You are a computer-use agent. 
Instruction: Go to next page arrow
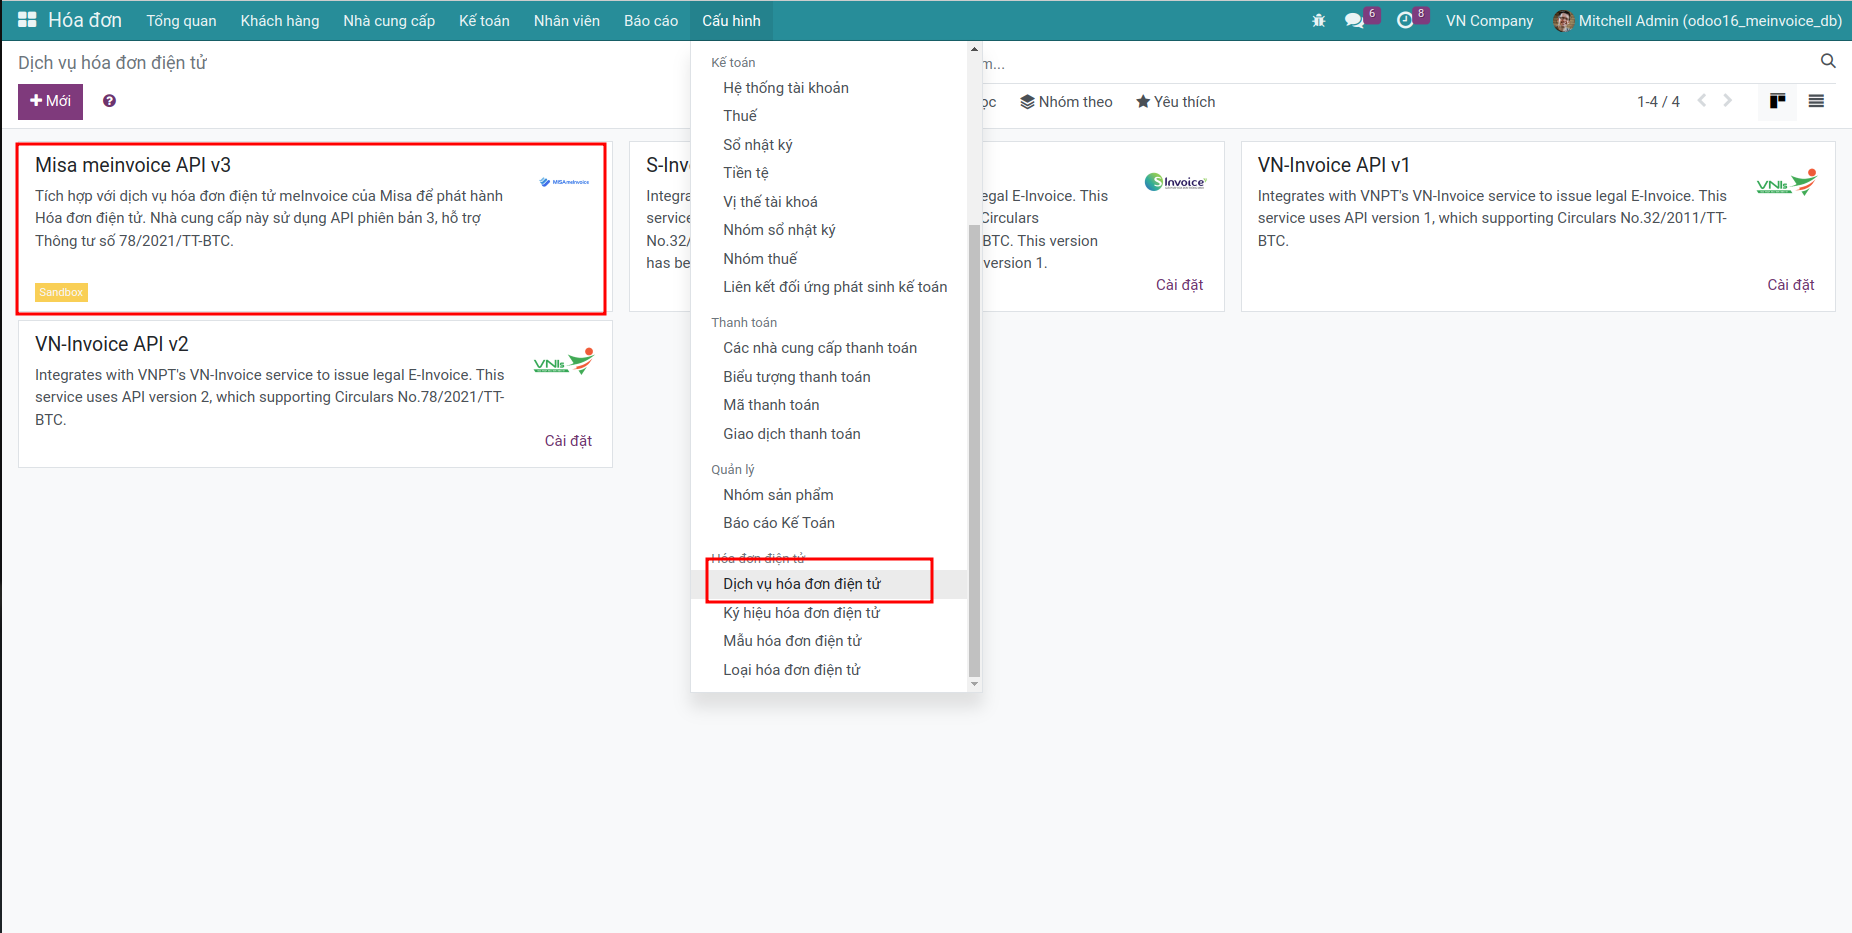(x=1727, y=101)
